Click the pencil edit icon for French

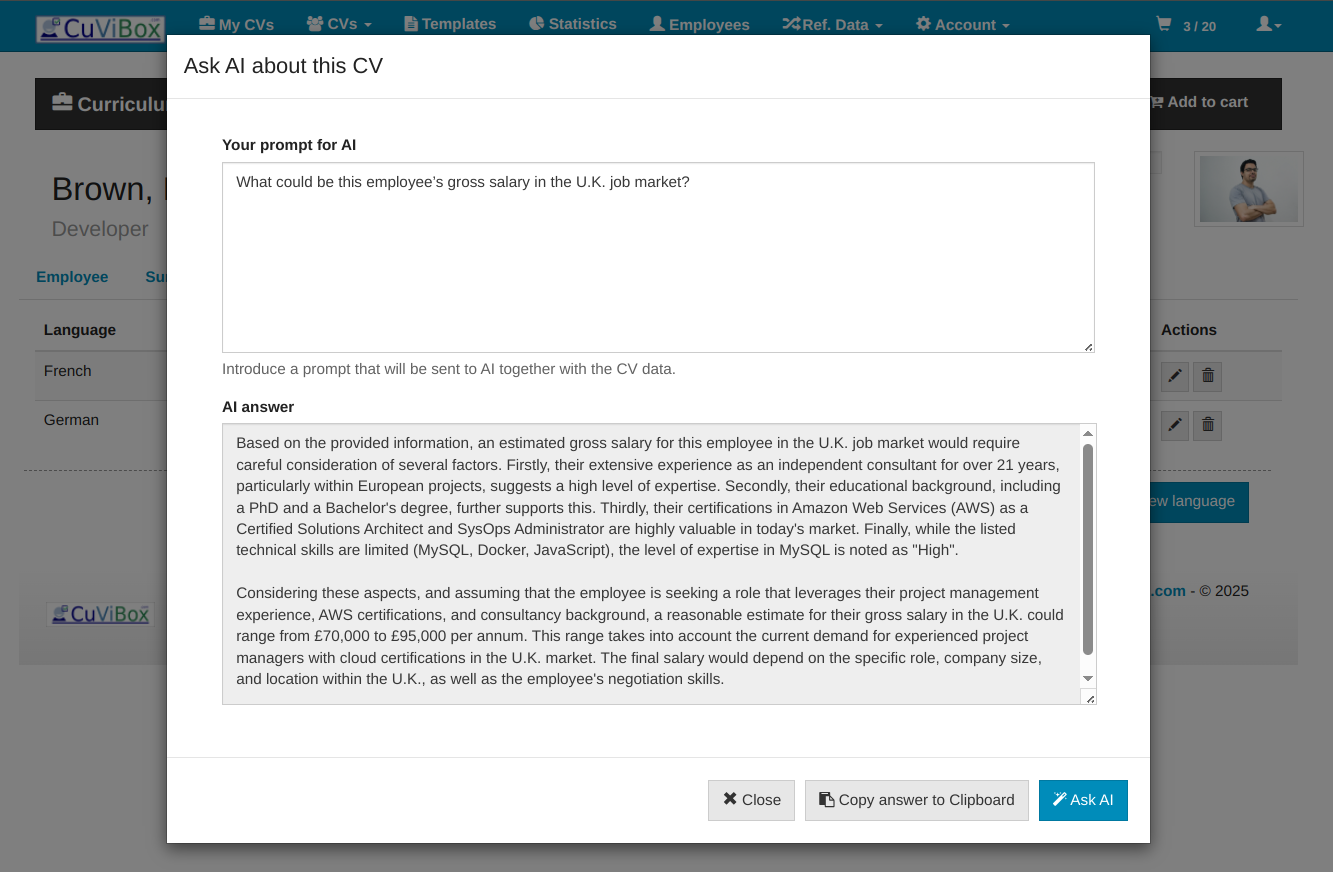pyautogui.click(x=1175, y=377)
